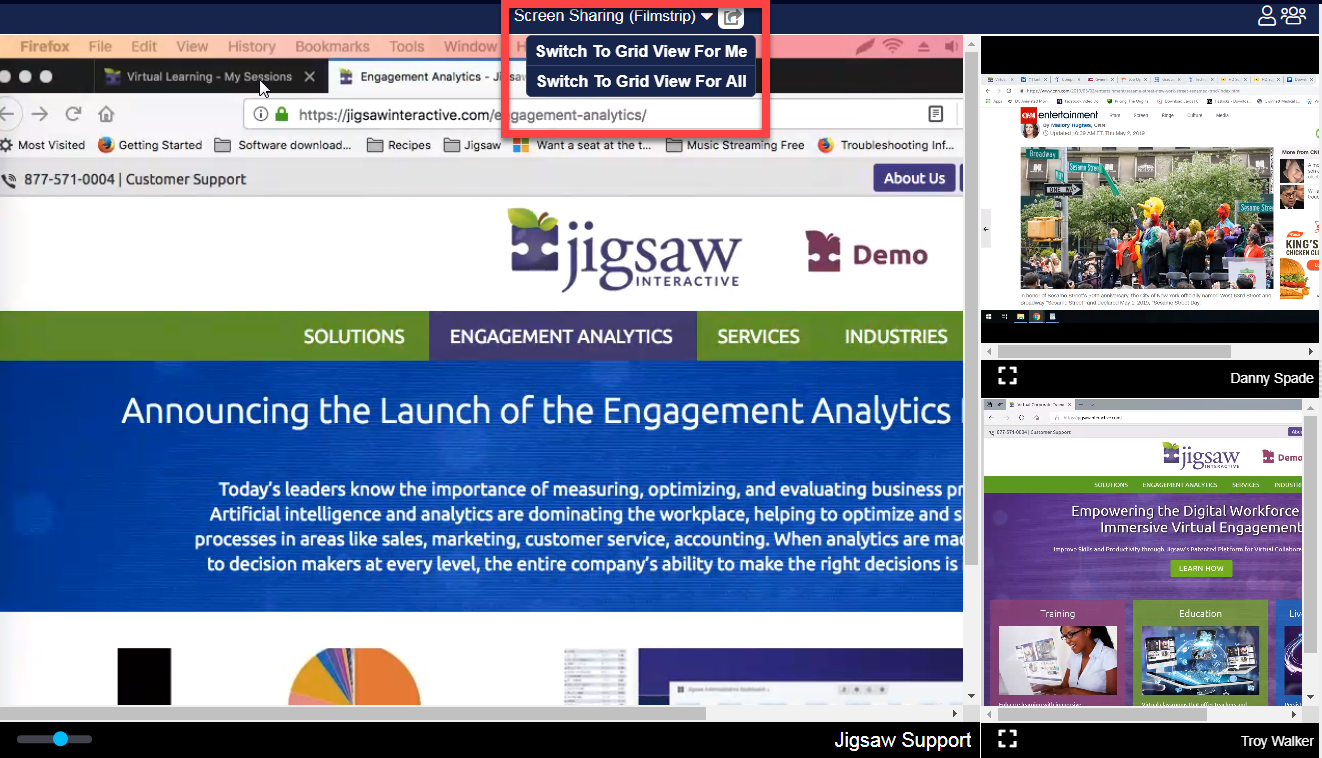Choose Switch To Grid View For Me
The image size is (1322, 758).
pos(641,51)
